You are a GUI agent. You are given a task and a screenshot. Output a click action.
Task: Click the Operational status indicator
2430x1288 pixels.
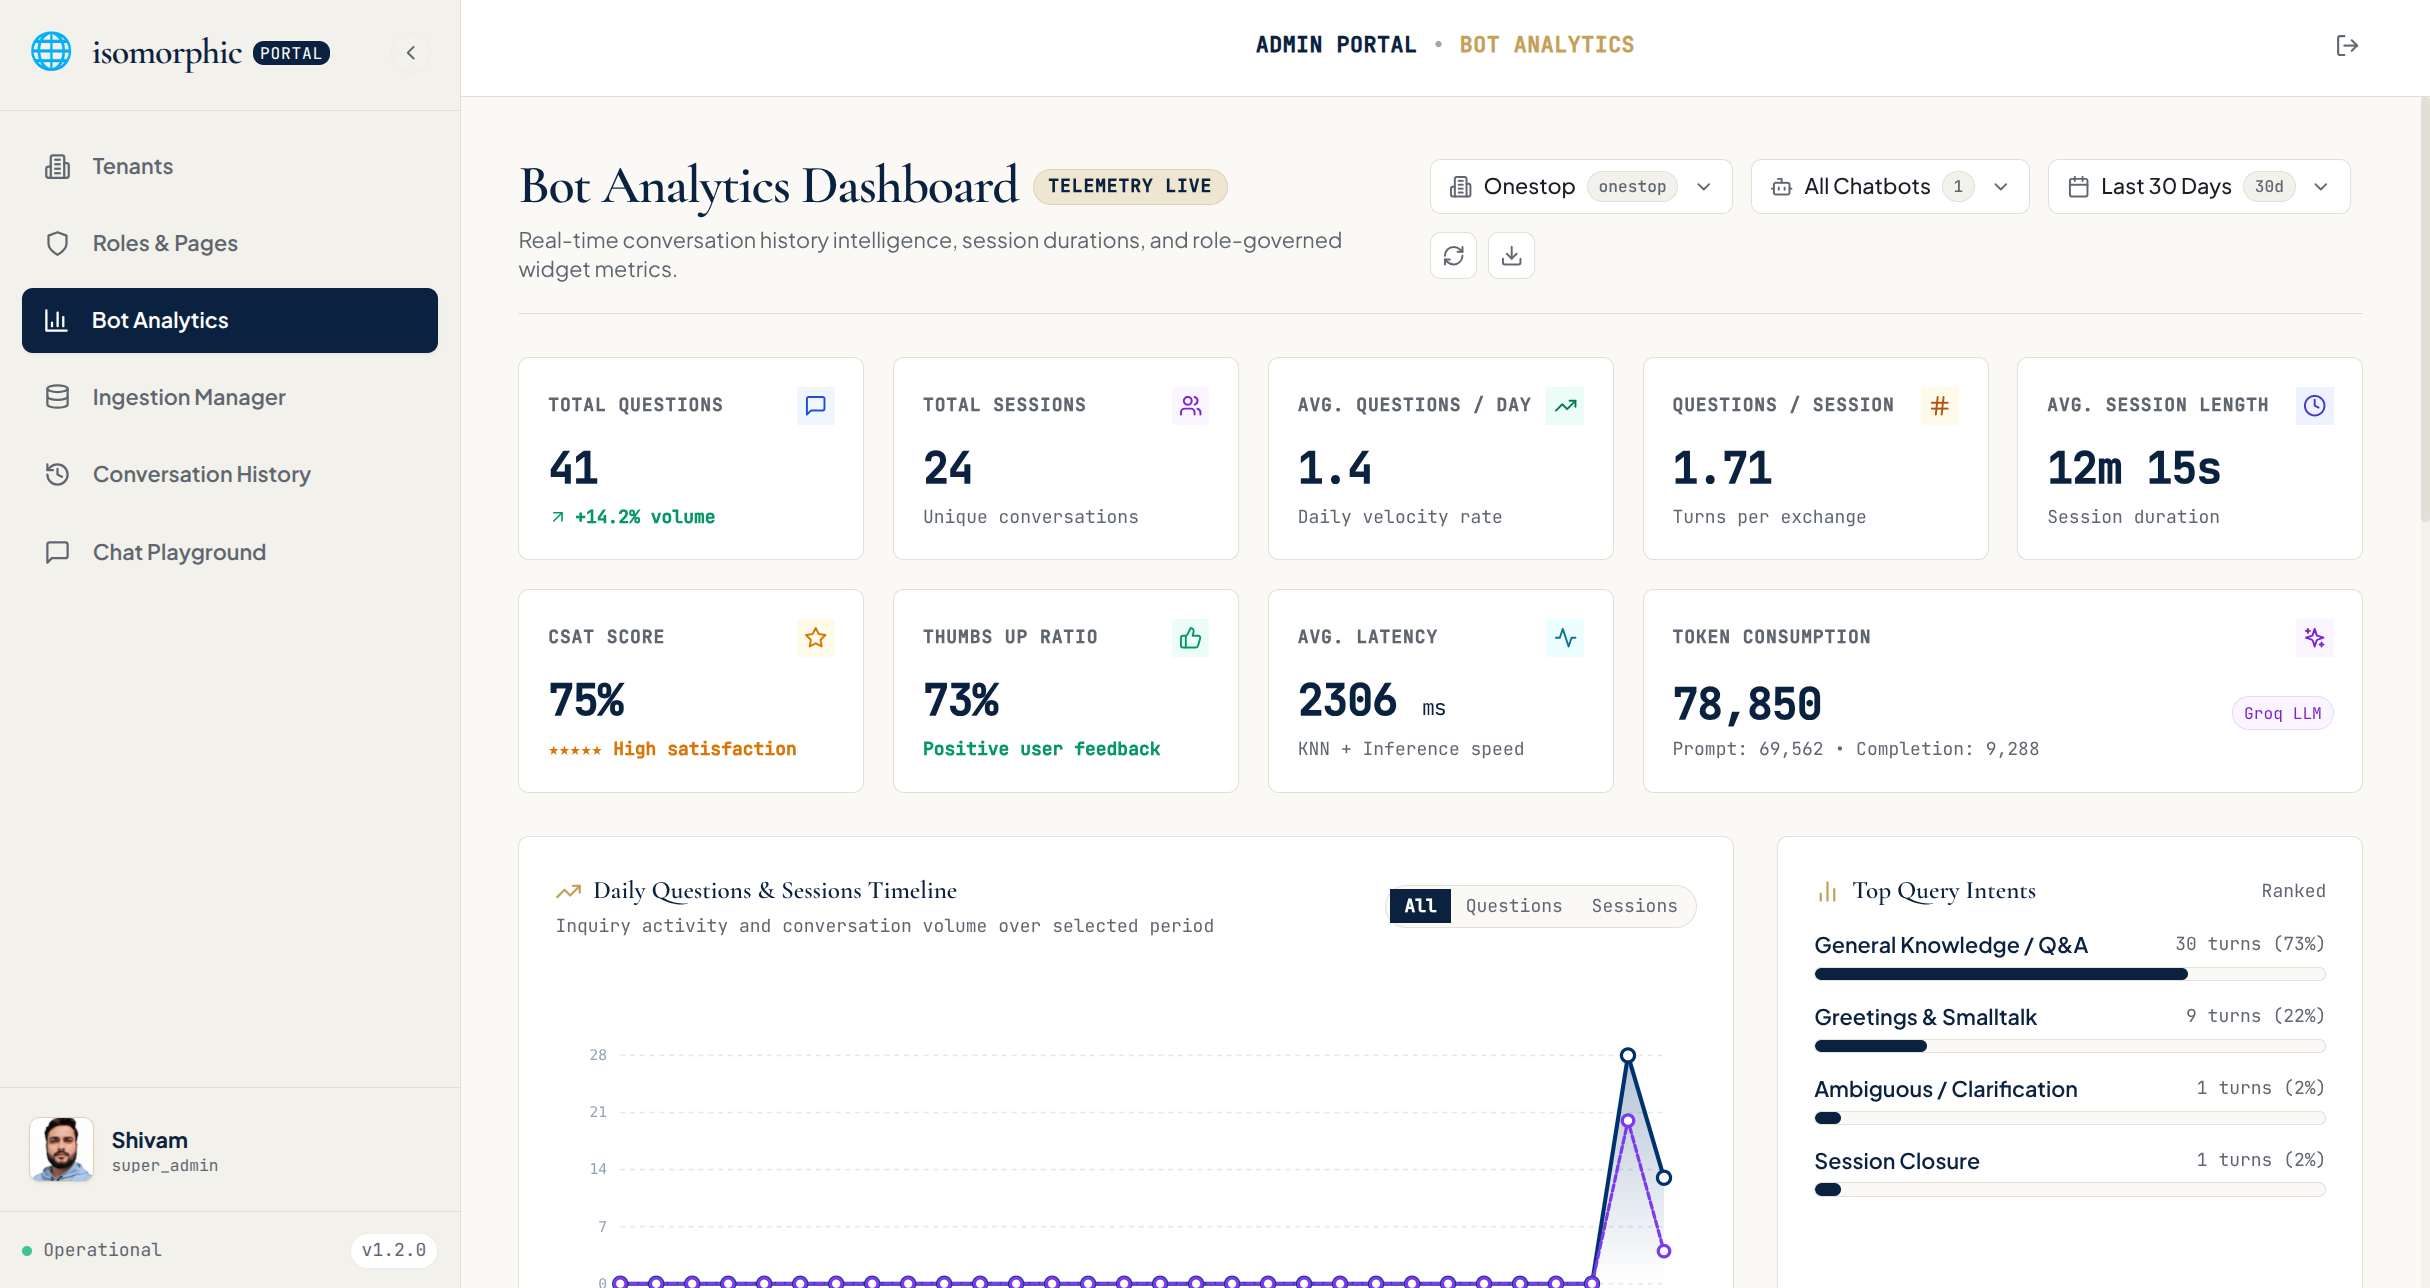coord(92,1250)
